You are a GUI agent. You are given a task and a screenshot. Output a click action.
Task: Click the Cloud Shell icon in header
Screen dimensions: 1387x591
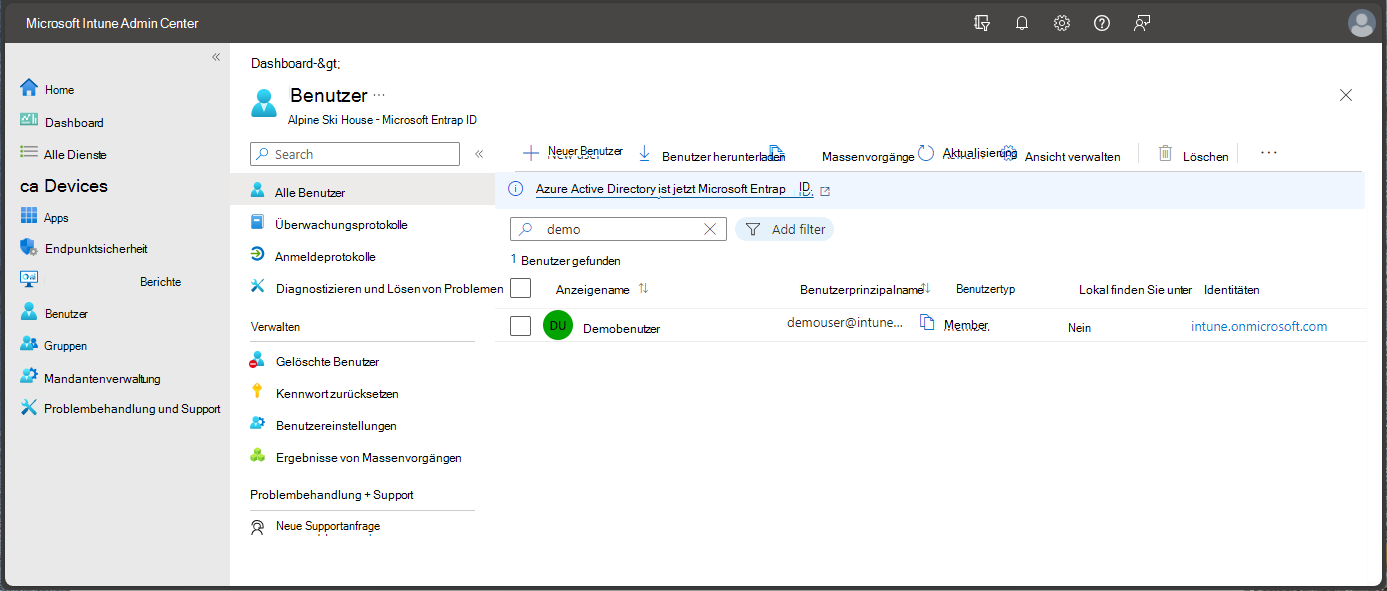pos(982,23)
